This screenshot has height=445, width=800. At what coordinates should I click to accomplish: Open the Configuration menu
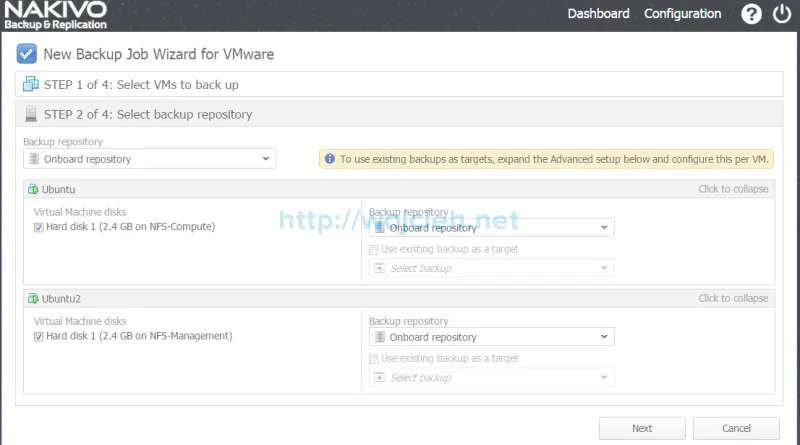(682, 14)
